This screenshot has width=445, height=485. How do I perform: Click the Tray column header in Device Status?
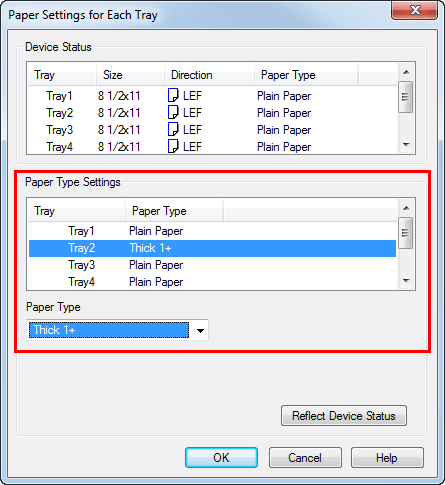[x=62, y=75]
